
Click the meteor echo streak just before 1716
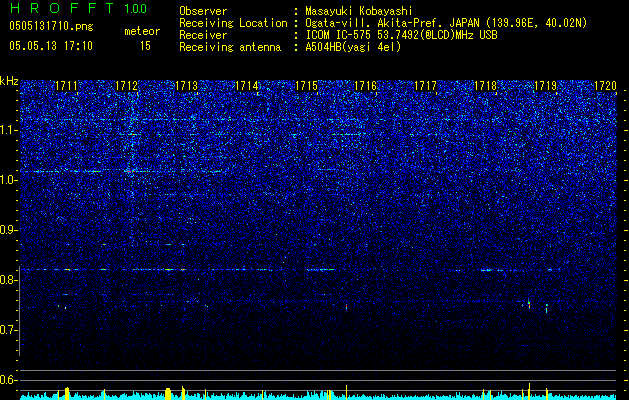click(x=347, y=307)
